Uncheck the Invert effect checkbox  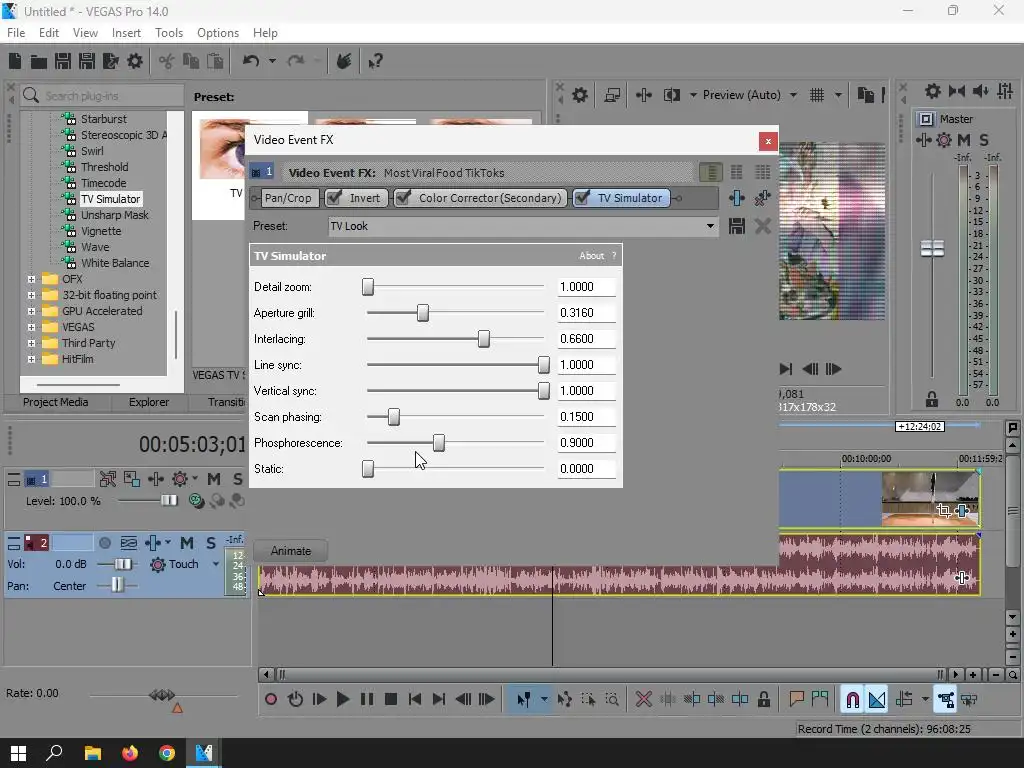click(x=334, y=198)
